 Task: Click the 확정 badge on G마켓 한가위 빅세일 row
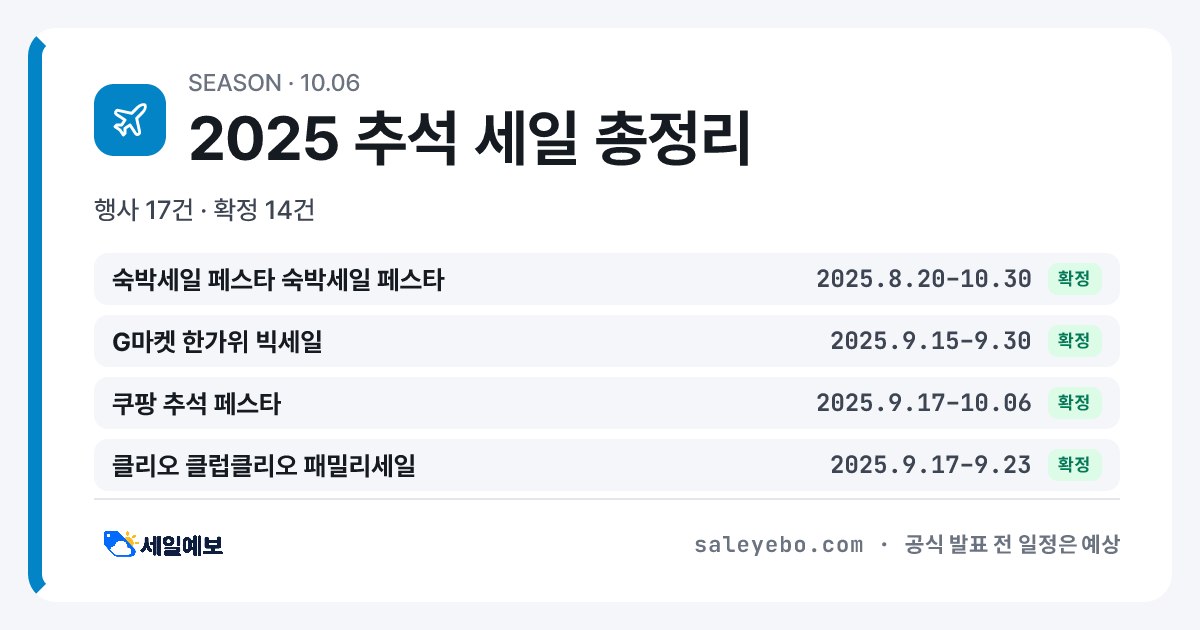[1074, 341]
